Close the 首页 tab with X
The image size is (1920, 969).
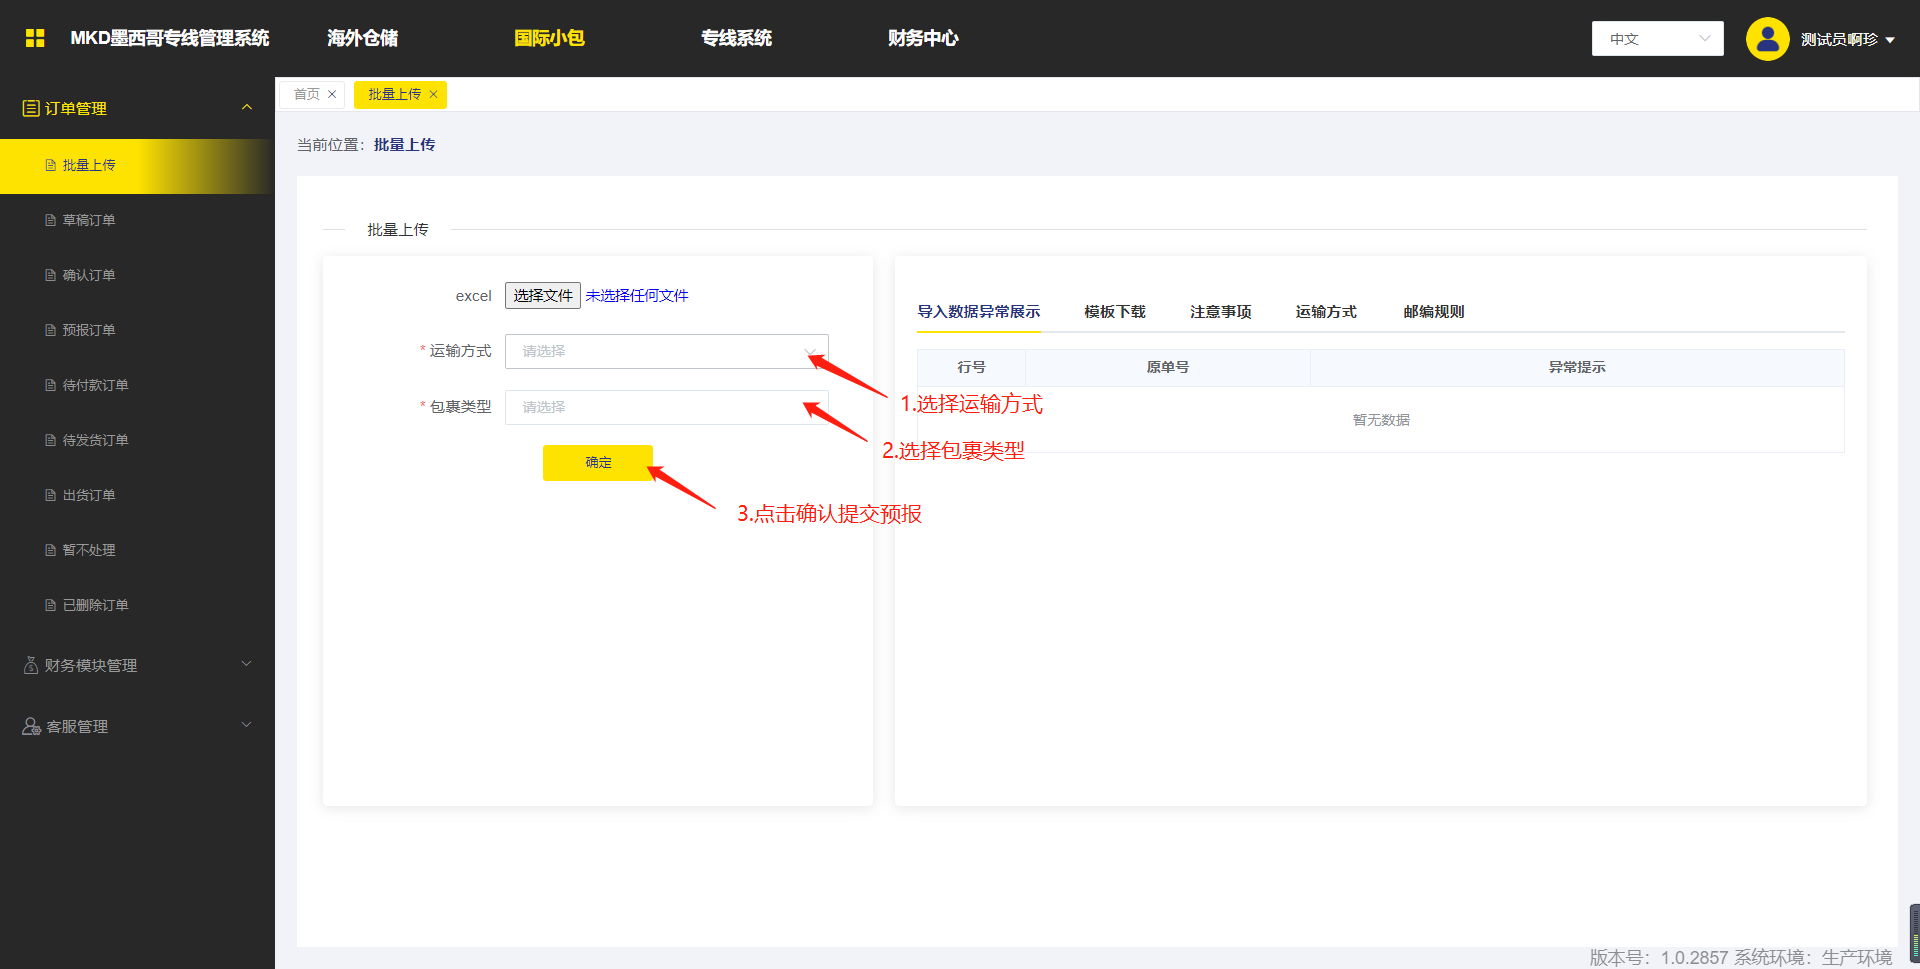[x=332, y=94]
